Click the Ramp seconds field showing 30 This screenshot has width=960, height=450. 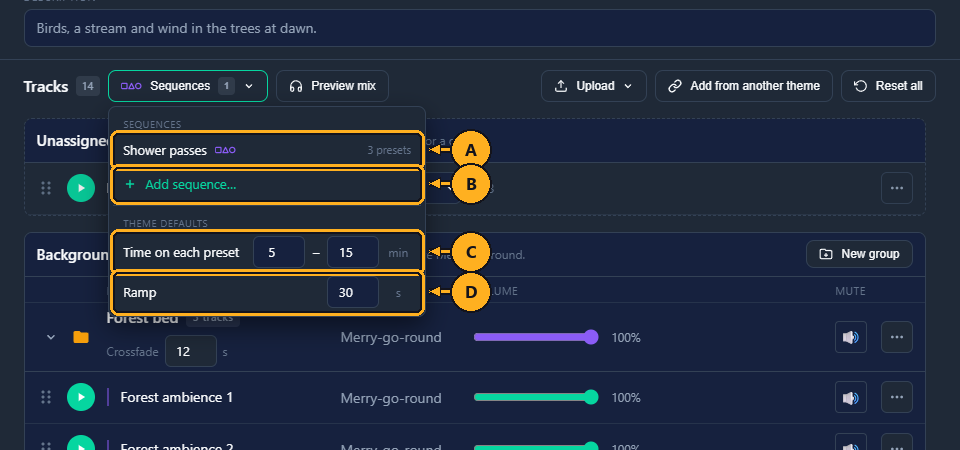click(353, 293)
